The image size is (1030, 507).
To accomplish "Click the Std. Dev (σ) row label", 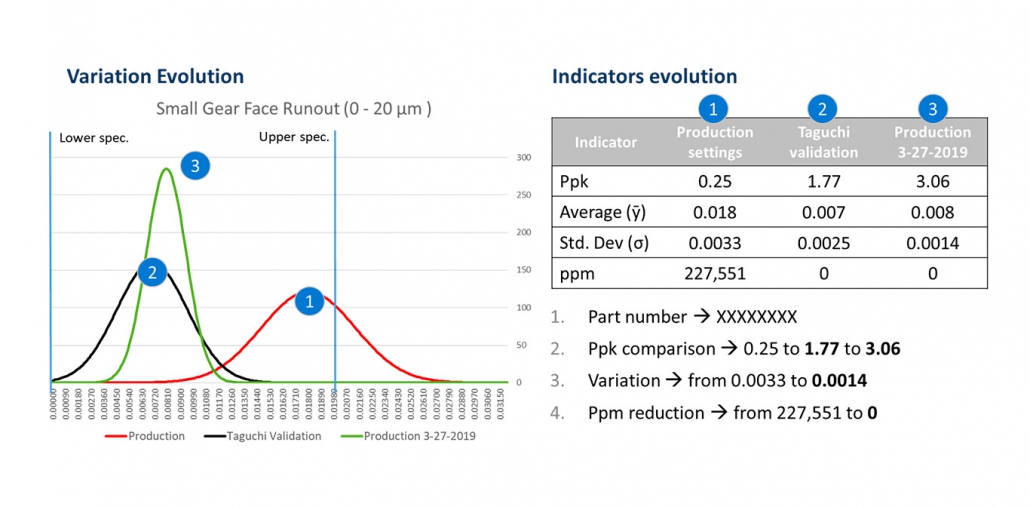I will [606, 243].
